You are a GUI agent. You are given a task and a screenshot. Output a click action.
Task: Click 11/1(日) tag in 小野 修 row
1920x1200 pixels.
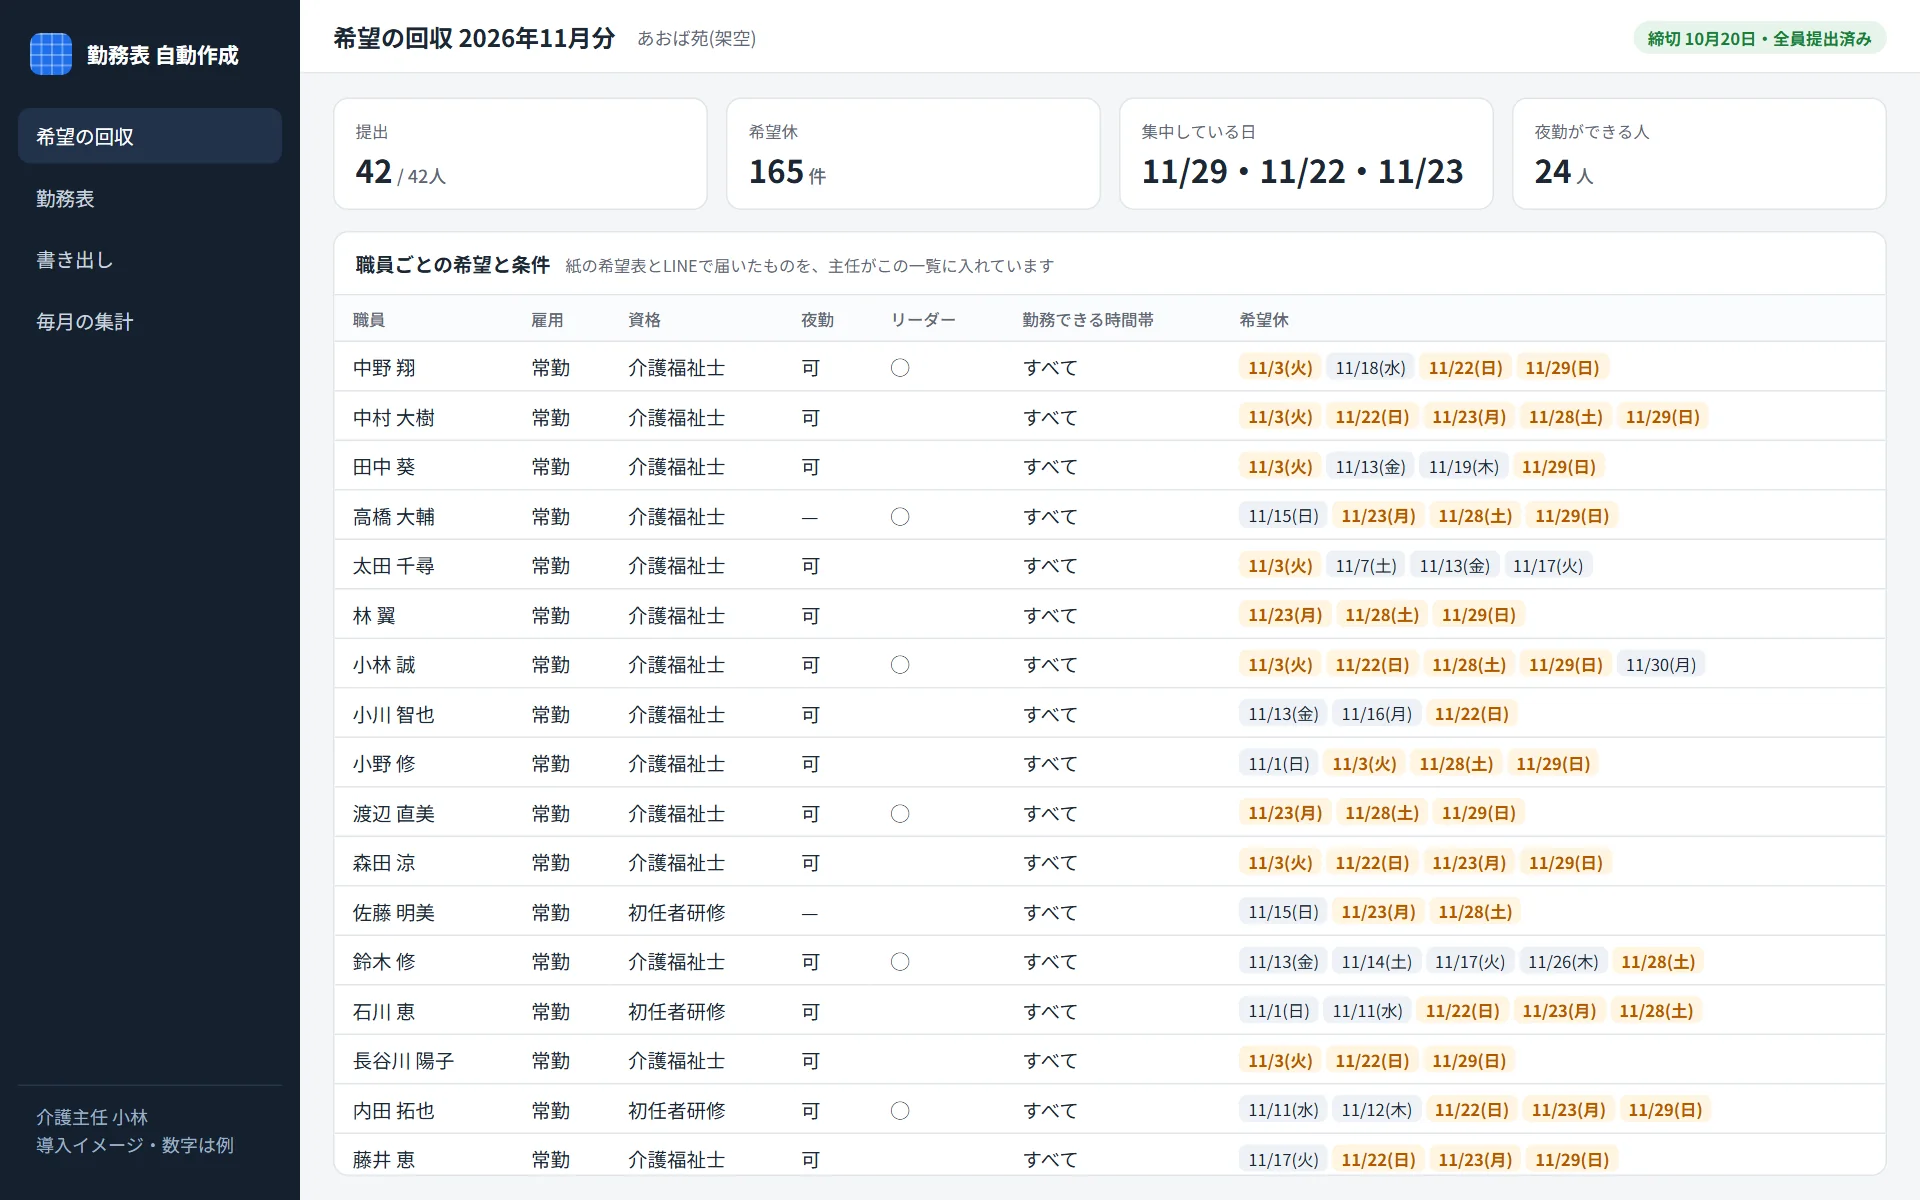pyautogui.click(x=1278, y=764)
